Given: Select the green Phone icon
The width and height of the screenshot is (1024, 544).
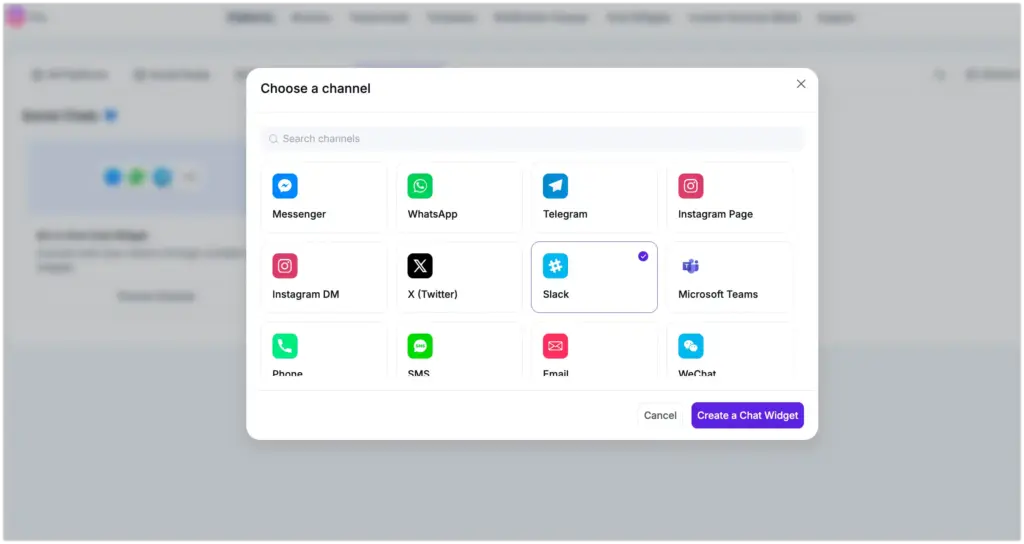Looking at the screenshot, I should [x=285, y=346].
